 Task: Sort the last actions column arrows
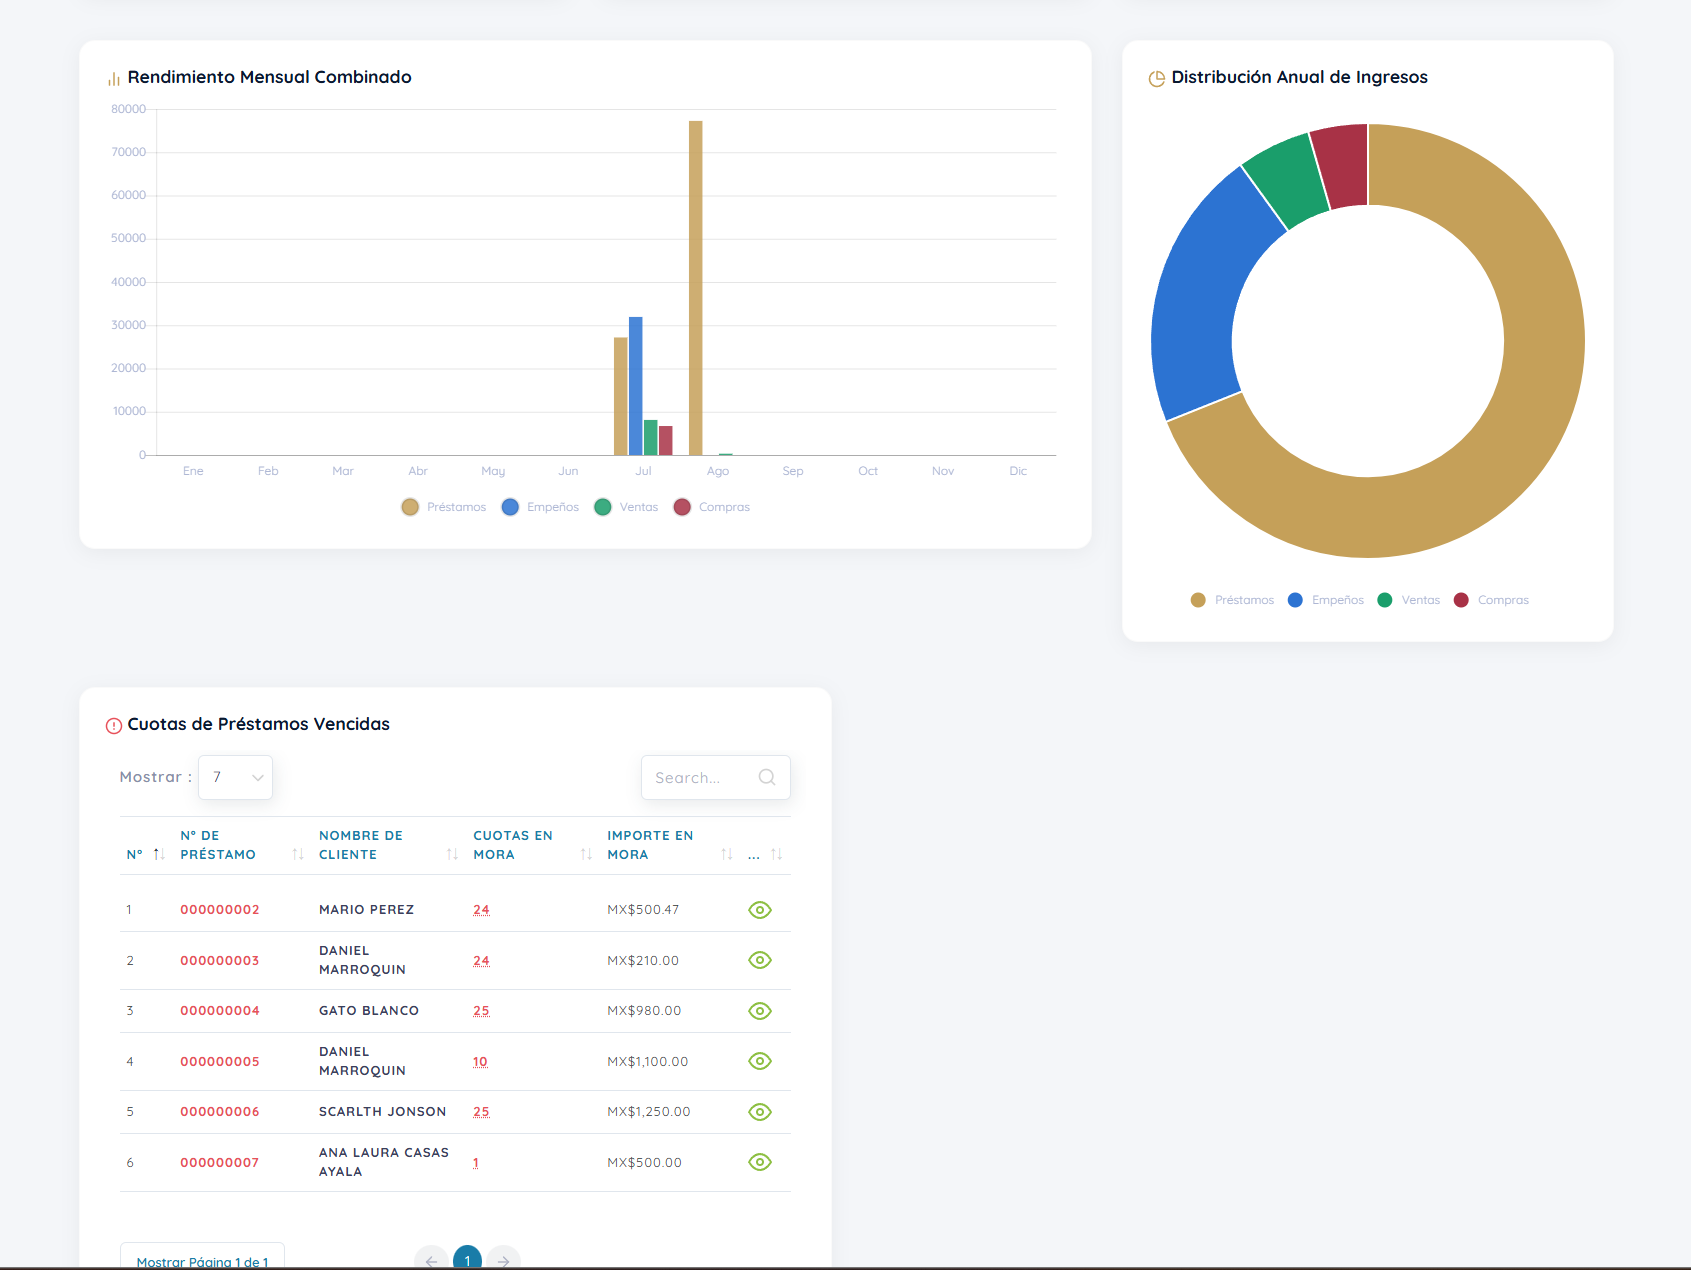point(776,854)
